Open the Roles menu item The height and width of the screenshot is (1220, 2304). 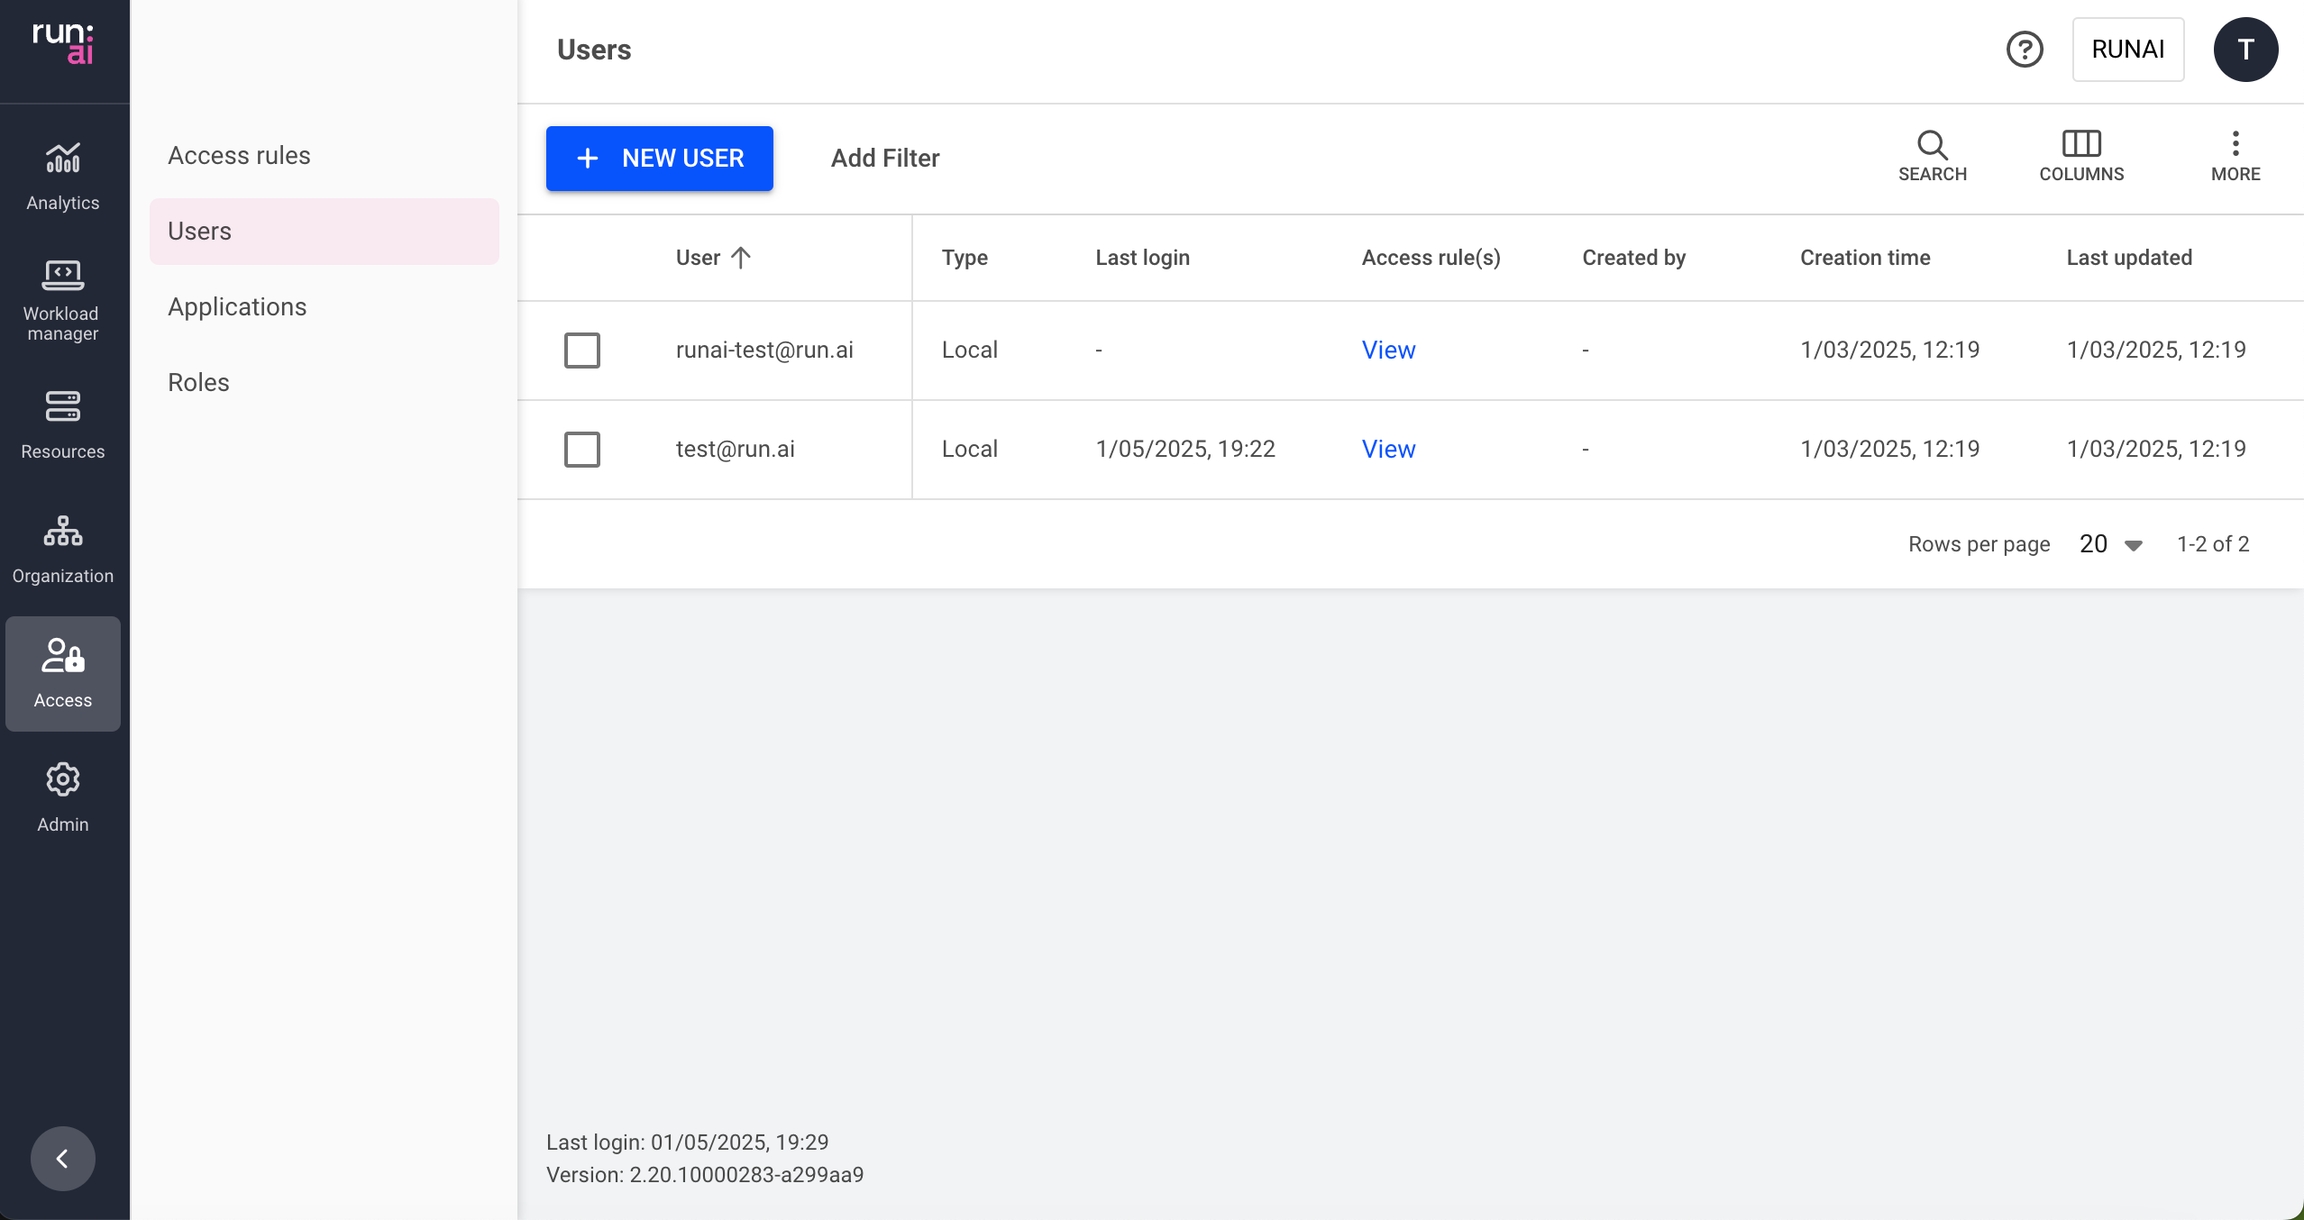pyautogui.click(x=198, y=382)
